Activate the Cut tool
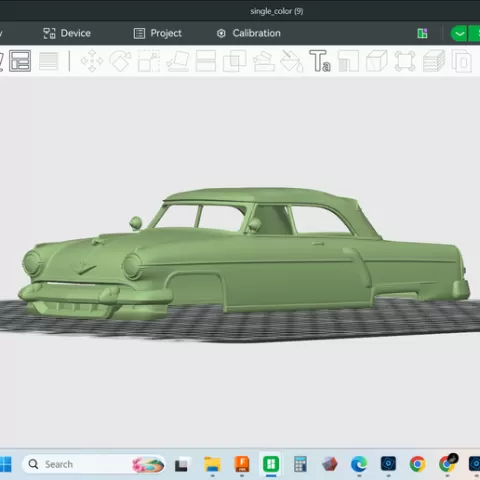Viewport: 480px width, 480px height. 206,61
